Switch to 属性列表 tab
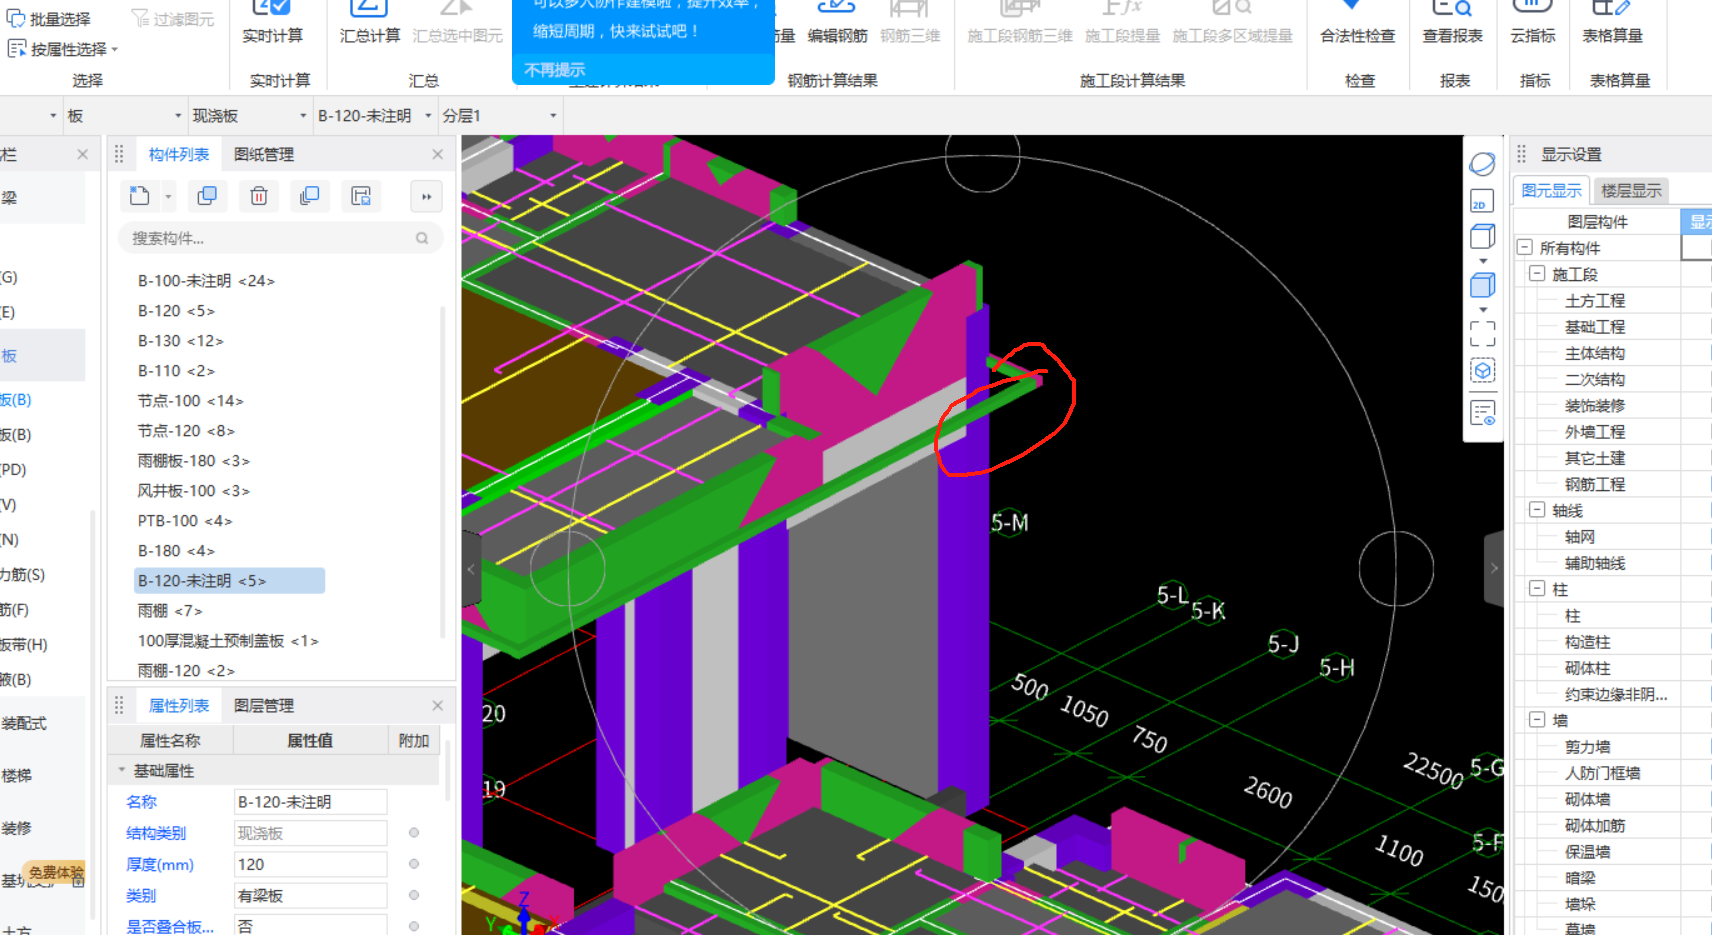This screenshot has width=1712, height=935. click(x=179, y=705)
